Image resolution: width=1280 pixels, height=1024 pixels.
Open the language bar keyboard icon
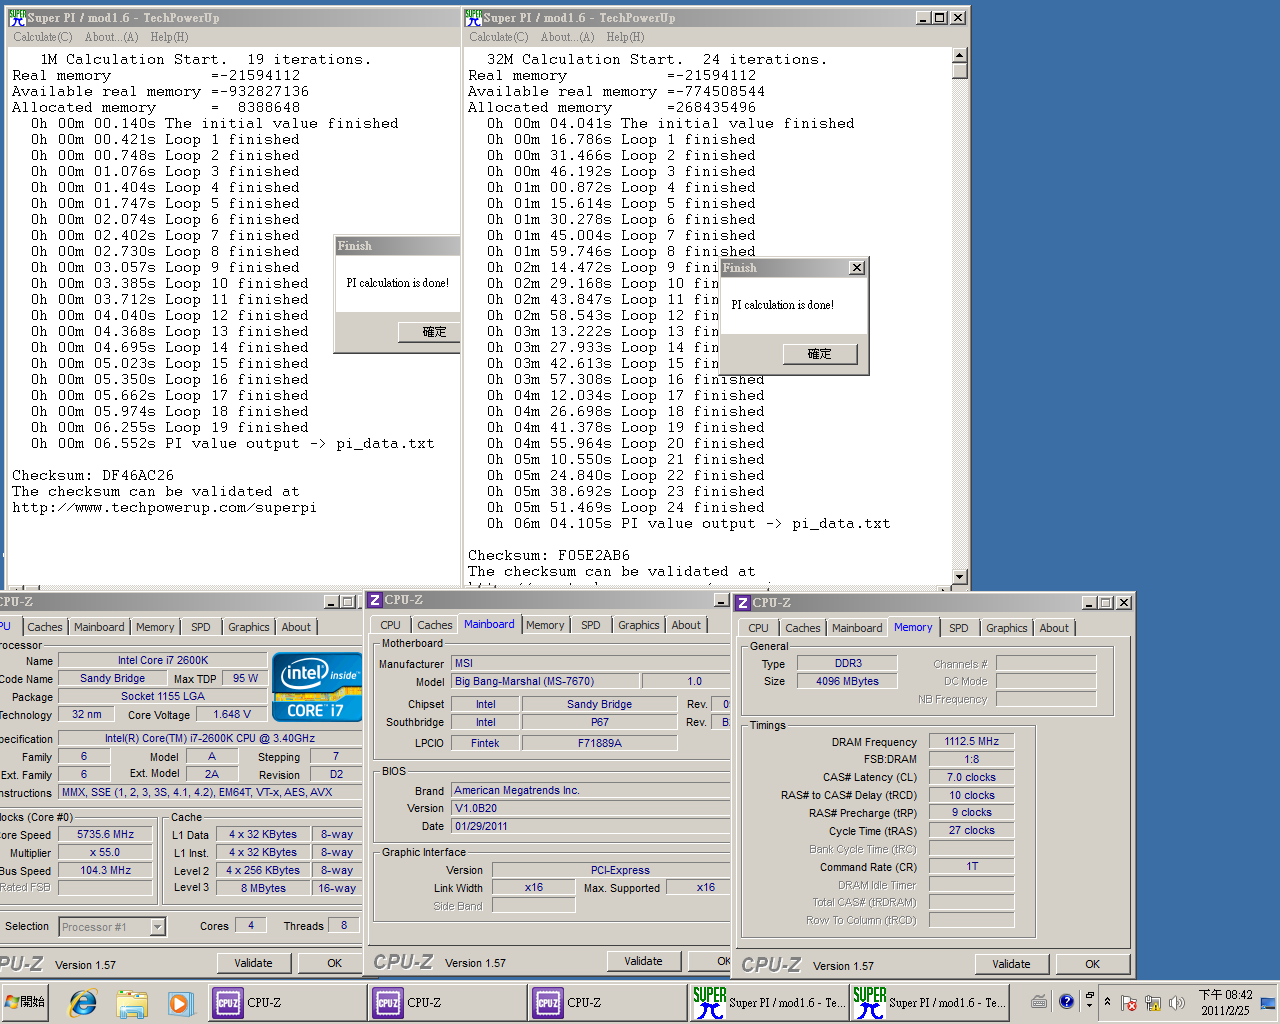1039,1001
